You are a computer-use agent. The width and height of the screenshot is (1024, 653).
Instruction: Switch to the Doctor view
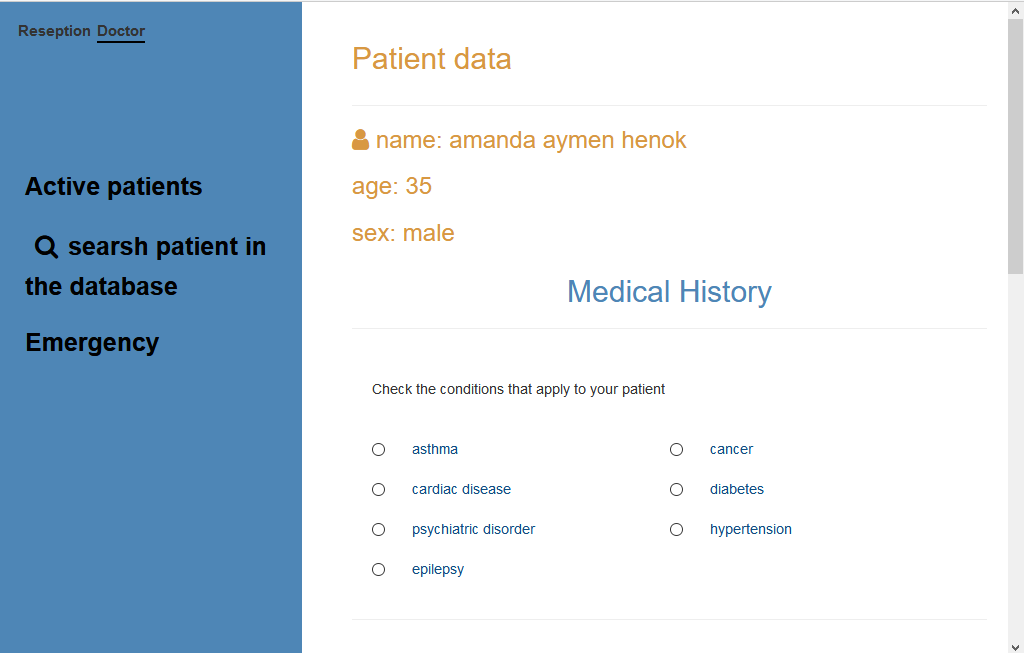point(120,31)
